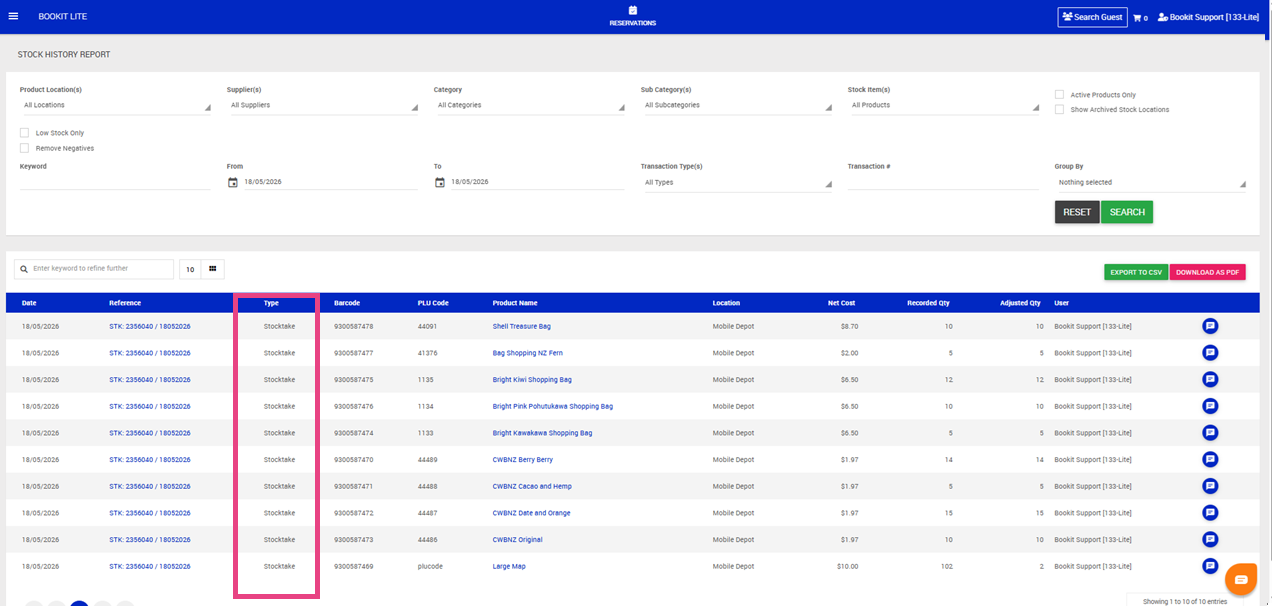This screenshot has width=1272, height=606.
Task: Open Transaction Type(s) dropdown
Action: point(736,183)
